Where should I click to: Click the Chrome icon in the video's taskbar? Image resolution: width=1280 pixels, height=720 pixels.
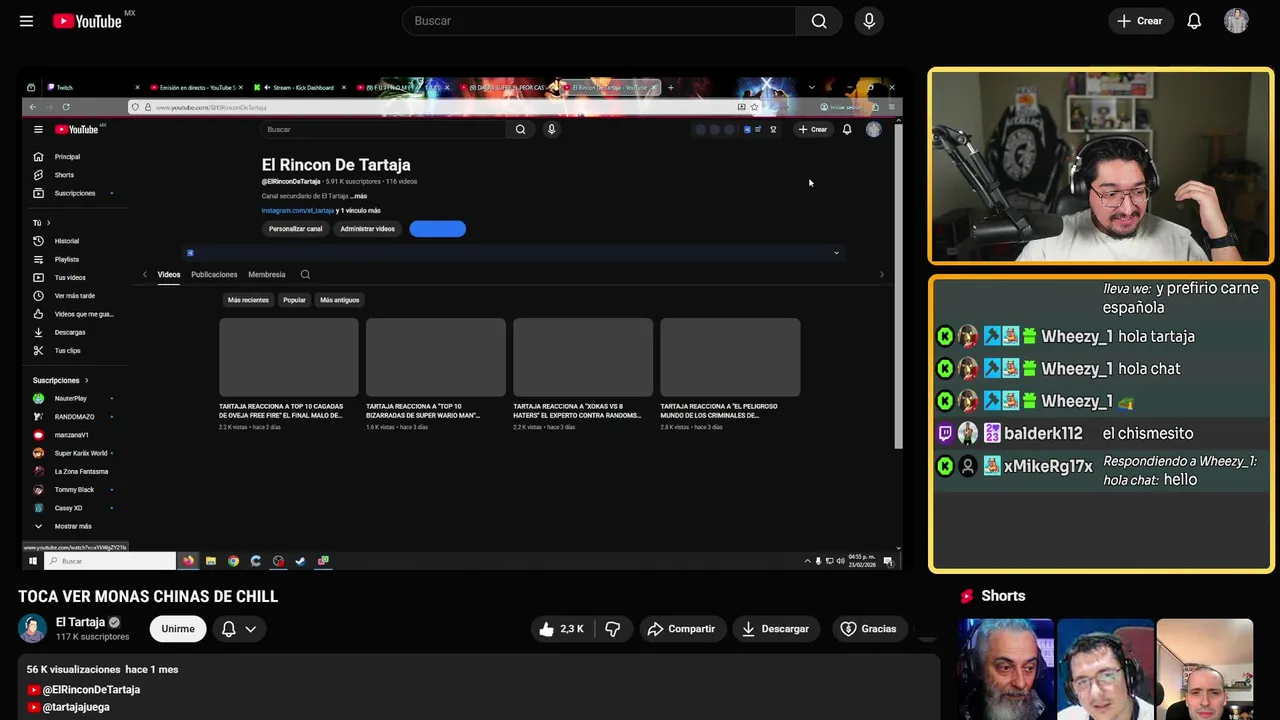(x=233, y=561)
